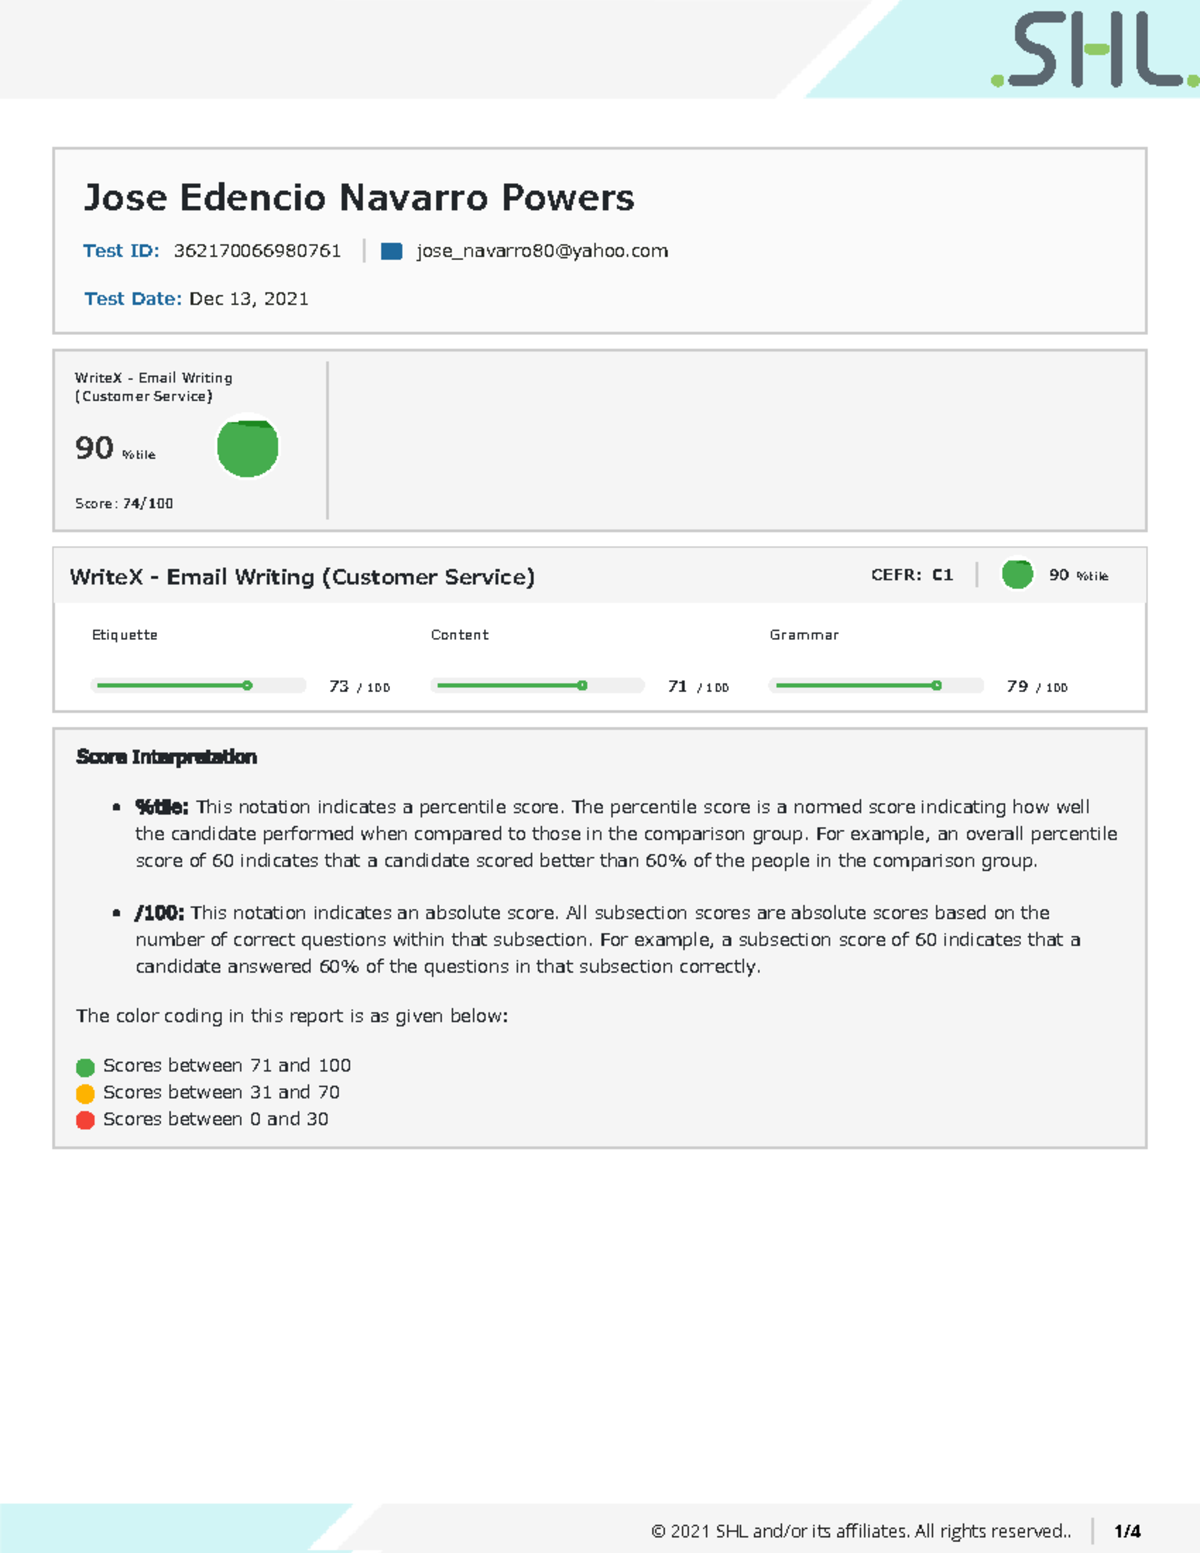Click the small green circle beside CEFR
The height and width of the screenshot is (1553, 1200).
(1017, 574)
